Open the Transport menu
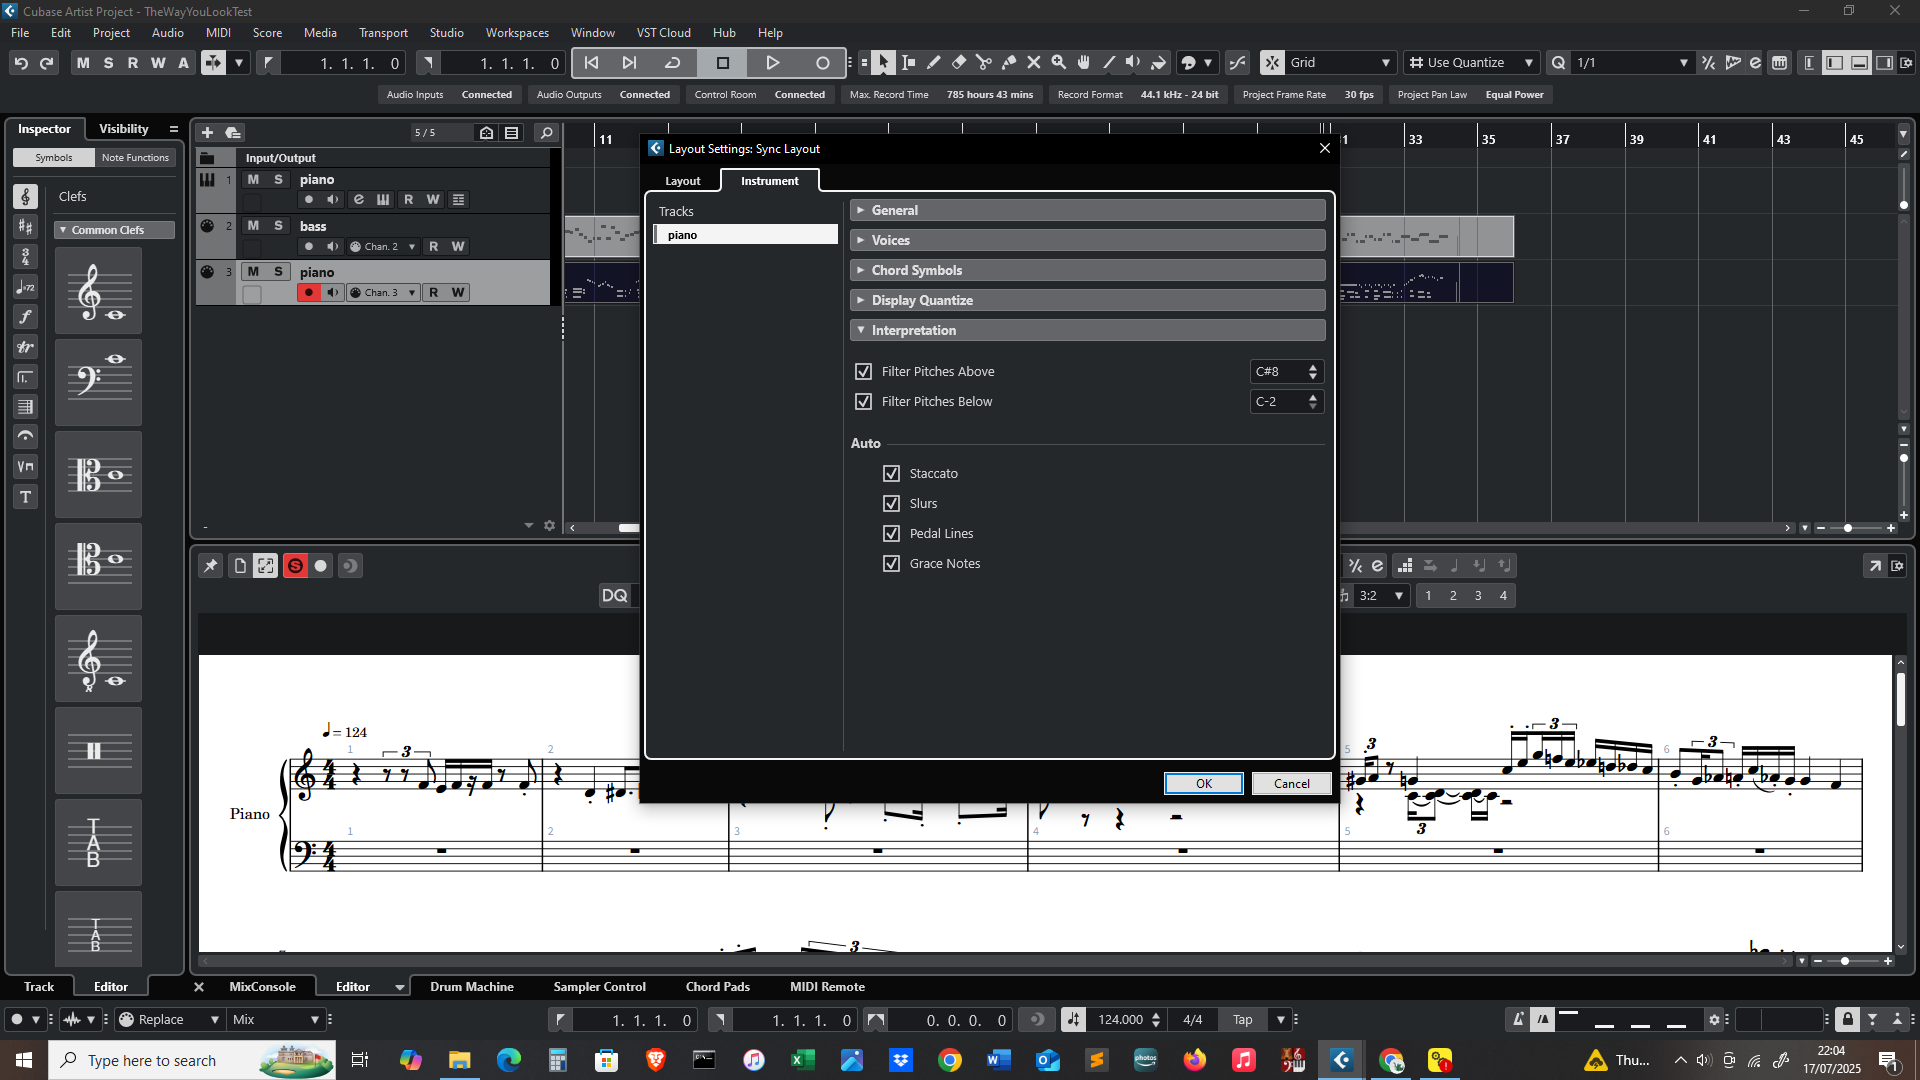1920x1080 pixels. (383, 32)
